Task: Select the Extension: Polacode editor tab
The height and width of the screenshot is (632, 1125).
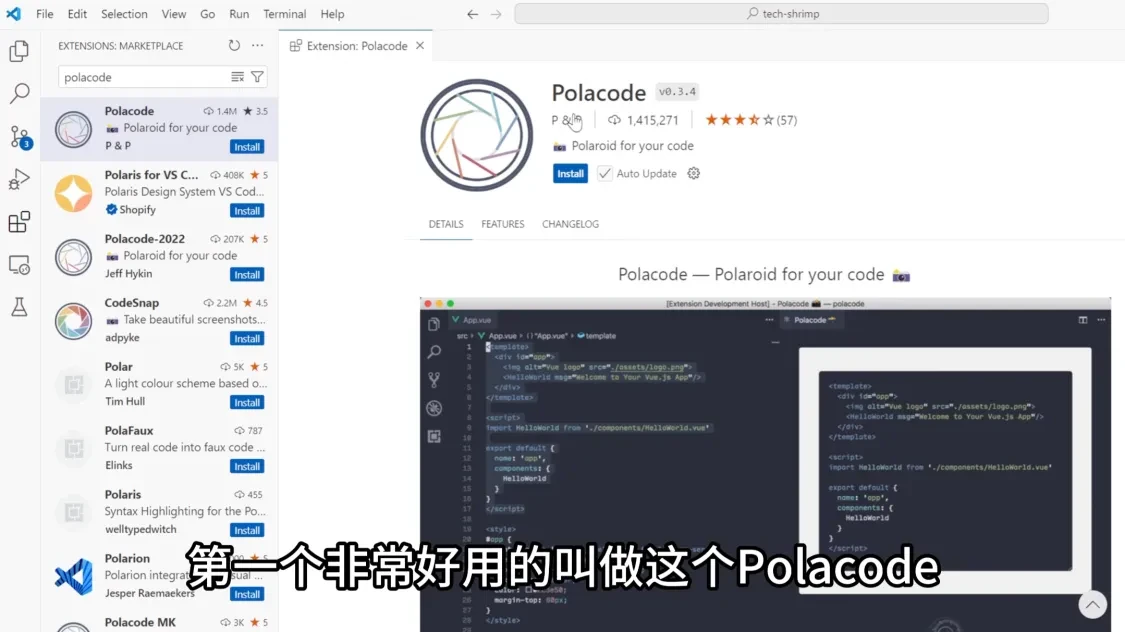Action: (356, 45)
